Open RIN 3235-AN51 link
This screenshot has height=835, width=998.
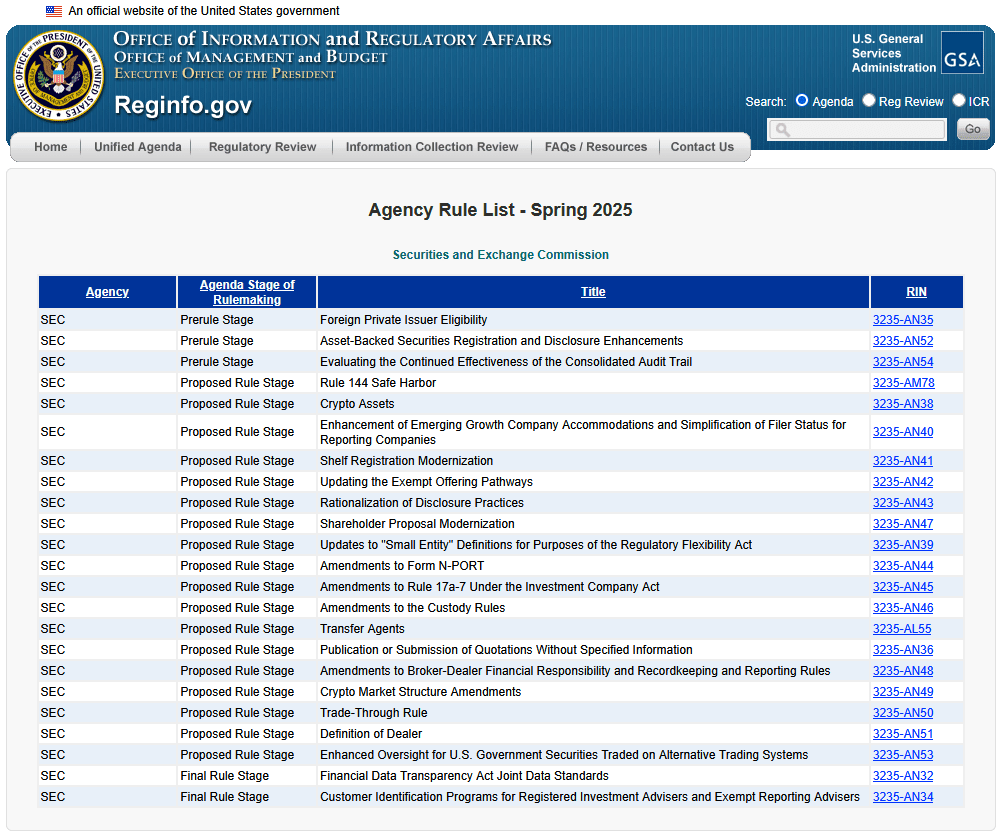click(x=903, y=734)
